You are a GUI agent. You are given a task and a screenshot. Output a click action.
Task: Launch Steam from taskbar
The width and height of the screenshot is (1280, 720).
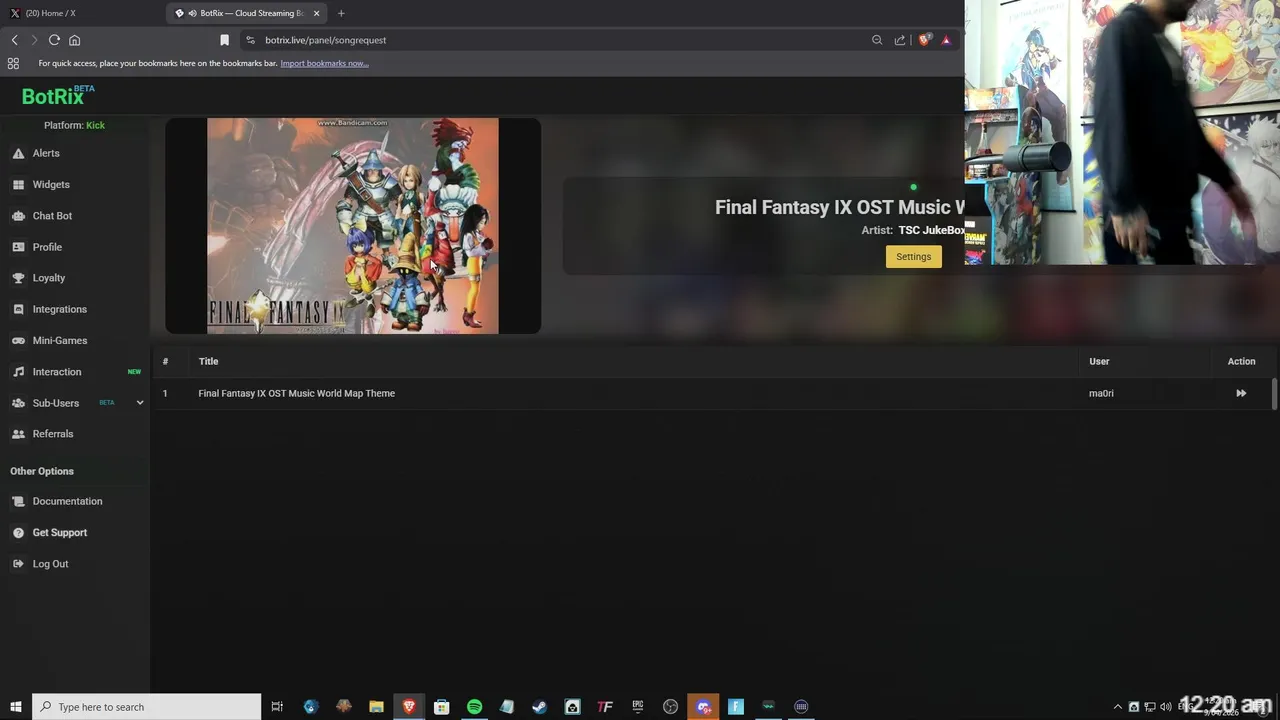[x=539, y=706]
